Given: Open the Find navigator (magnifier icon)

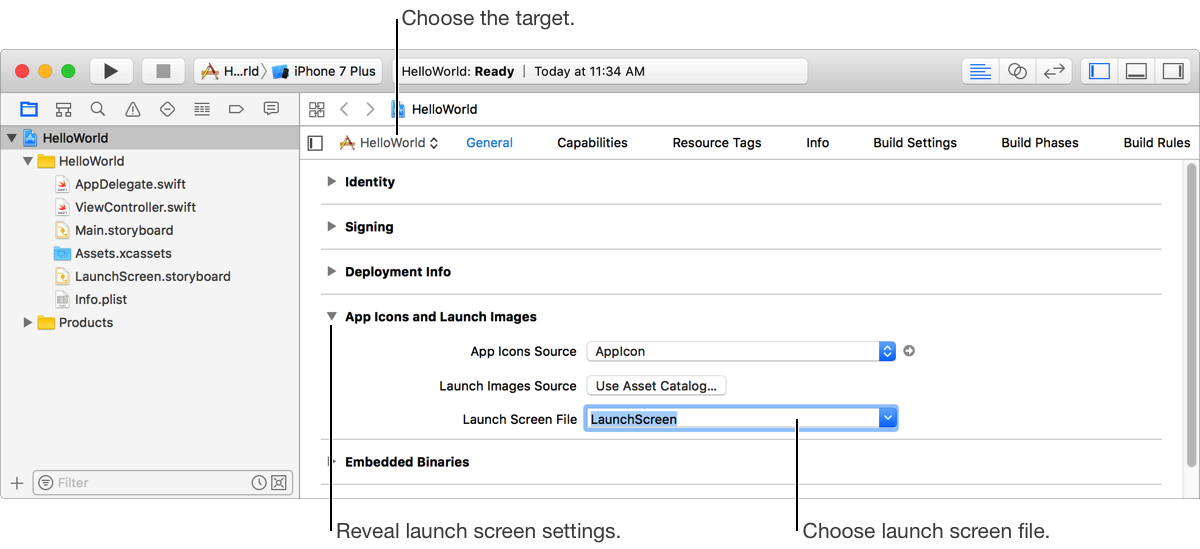Looking at the screenshot, I should coord(98,109).
